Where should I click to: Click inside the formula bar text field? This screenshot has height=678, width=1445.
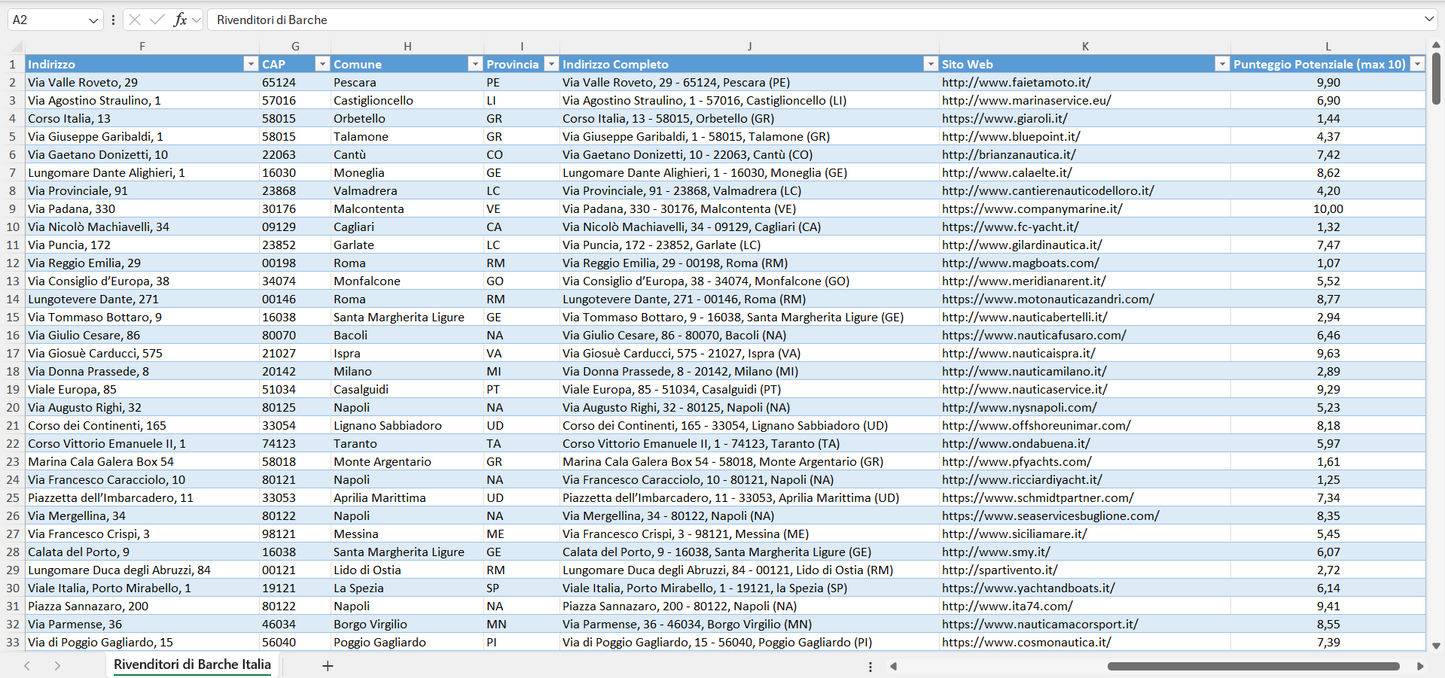pos(800,20)
